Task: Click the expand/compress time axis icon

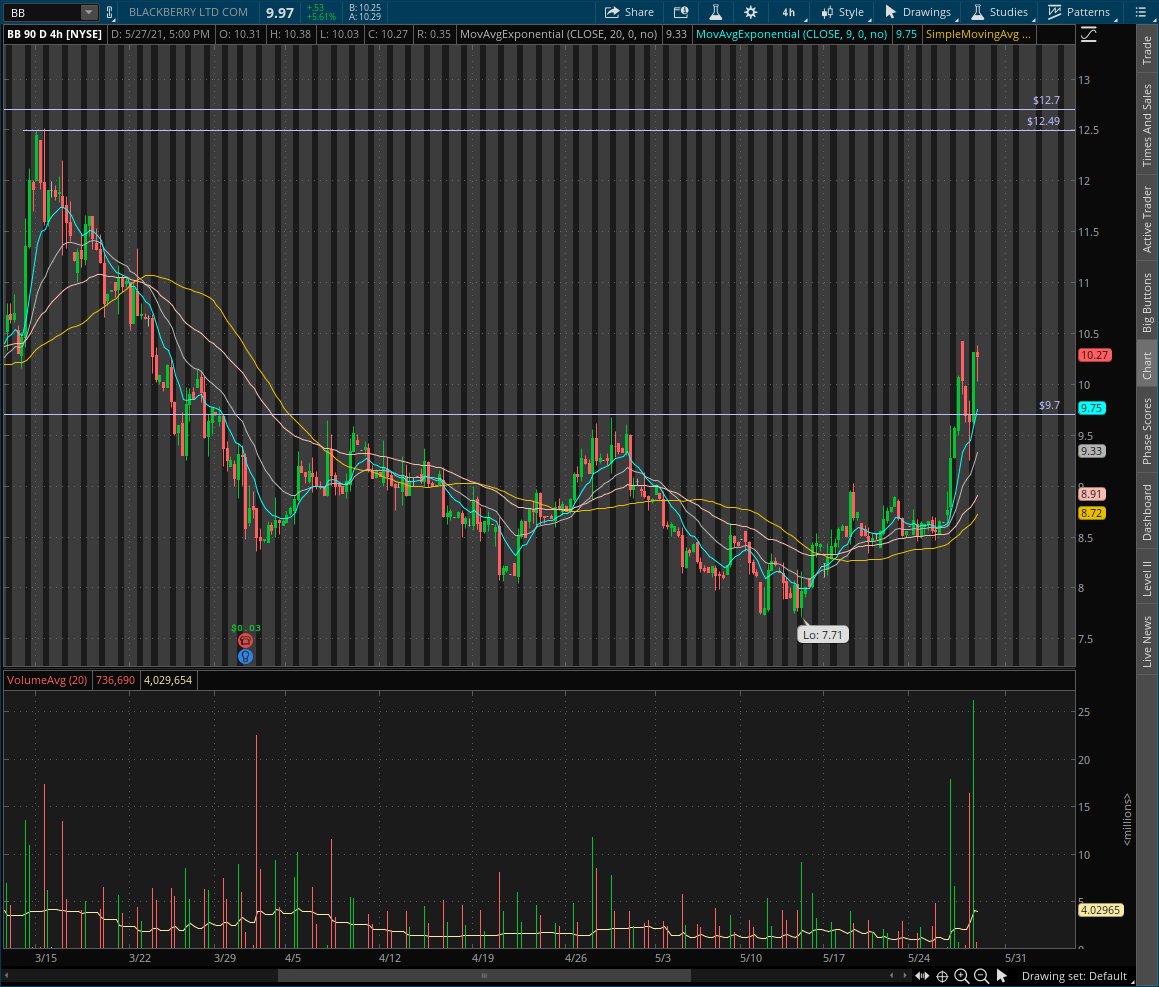Action: tap(922, 976)
